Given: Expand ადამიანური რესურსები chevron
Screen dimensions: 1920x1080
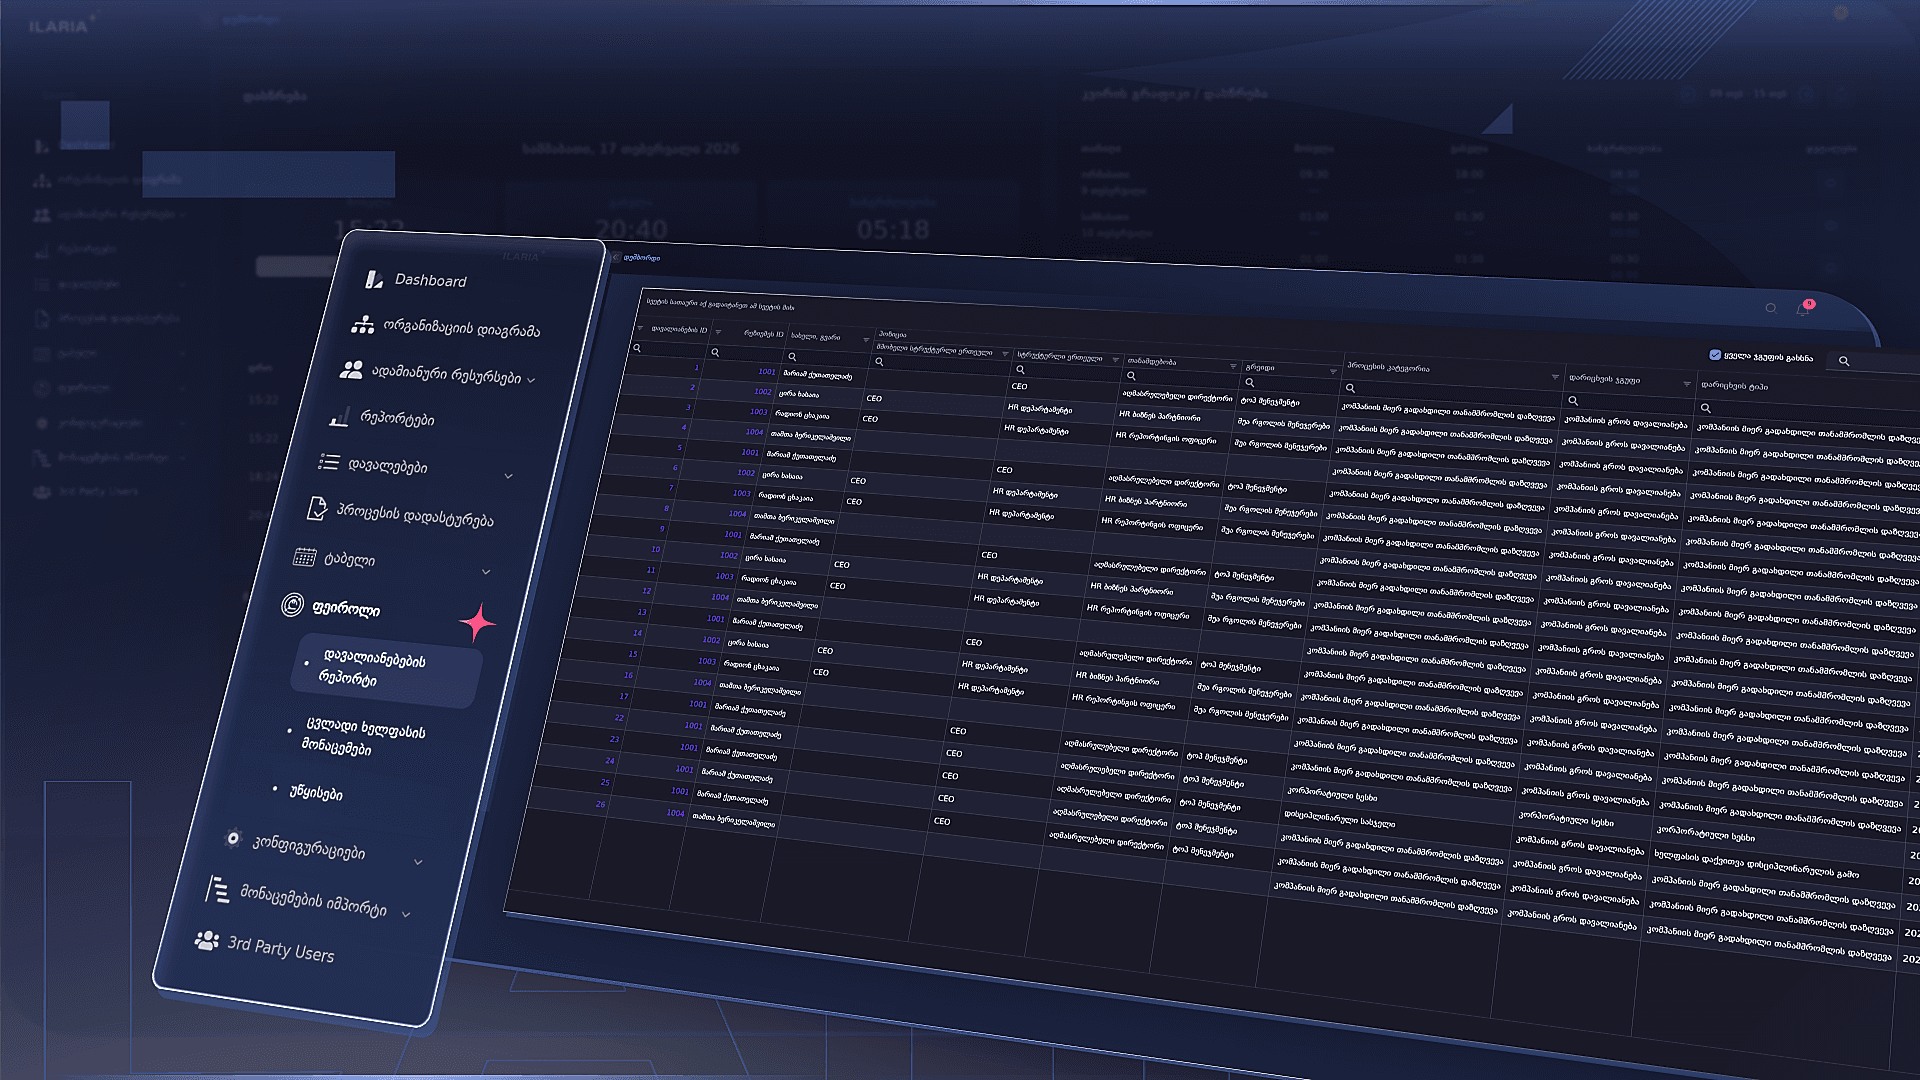Looking at the screenshot, I should tap(531, 380).
